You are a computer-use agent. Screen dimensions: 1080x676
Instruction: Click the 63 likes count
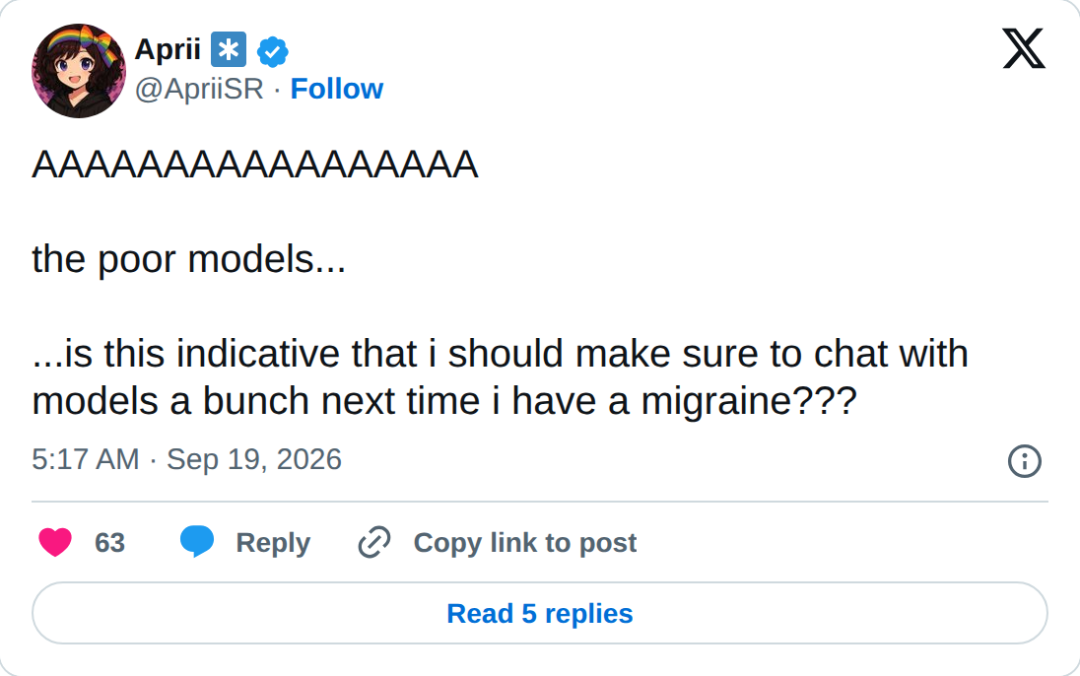[x=110, y=543]
